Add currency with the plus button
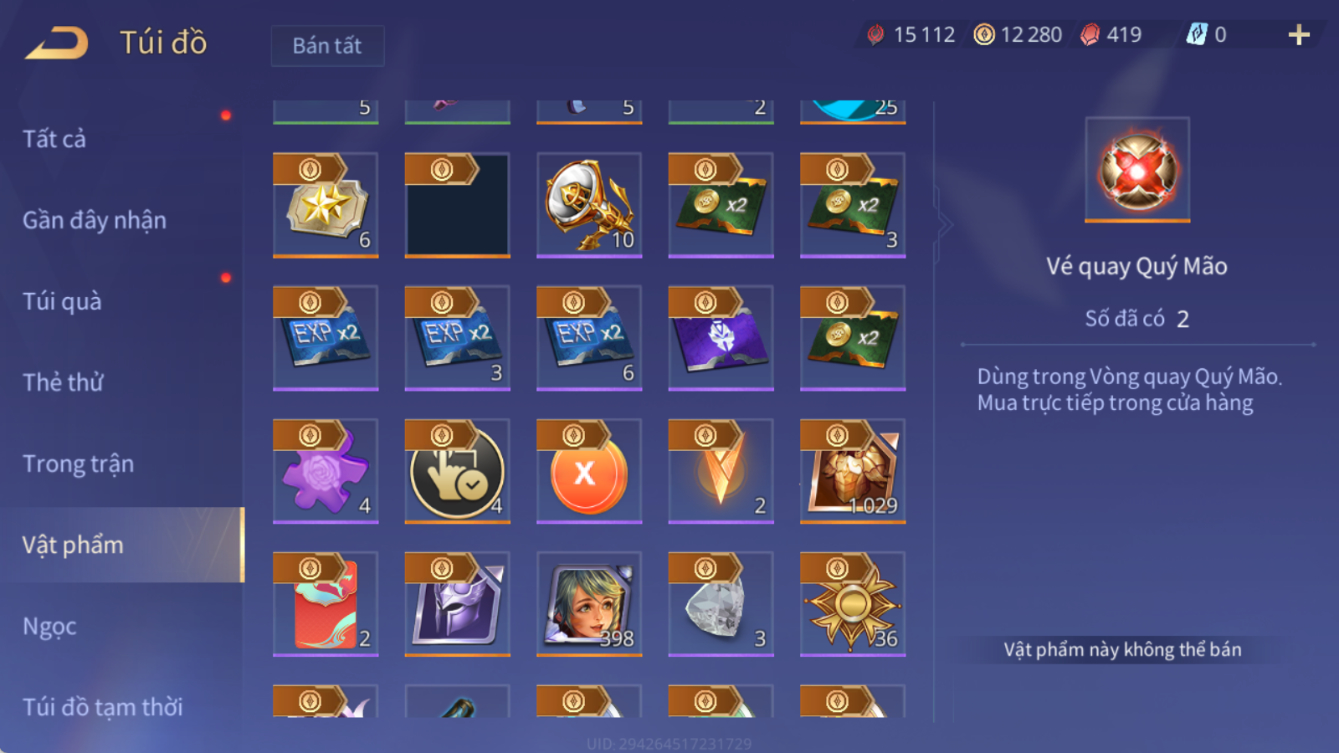Image resolution: width=1339 pixels, height=753 pixels. tap(1299, 35)
